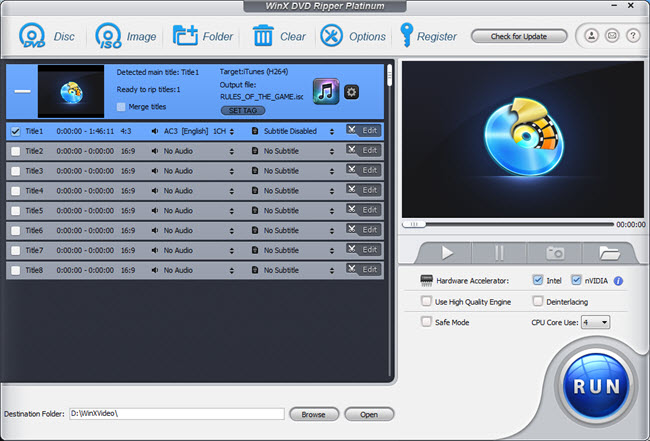The height and width of the screenshot is (441, 650).
Task: Click Browse for destination folder
Action: click(x=314, y=414)
